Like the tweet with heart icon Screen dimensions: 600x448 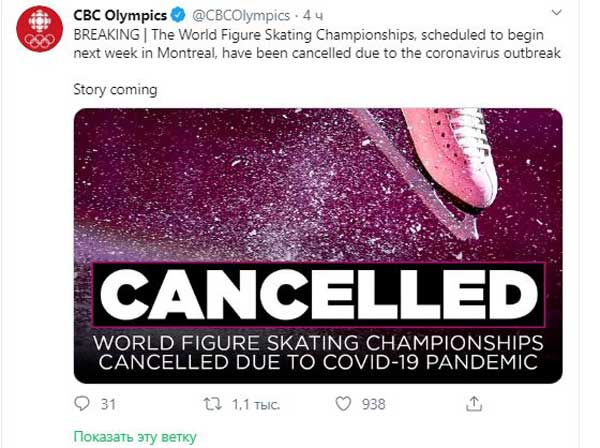tap(343, 404)
